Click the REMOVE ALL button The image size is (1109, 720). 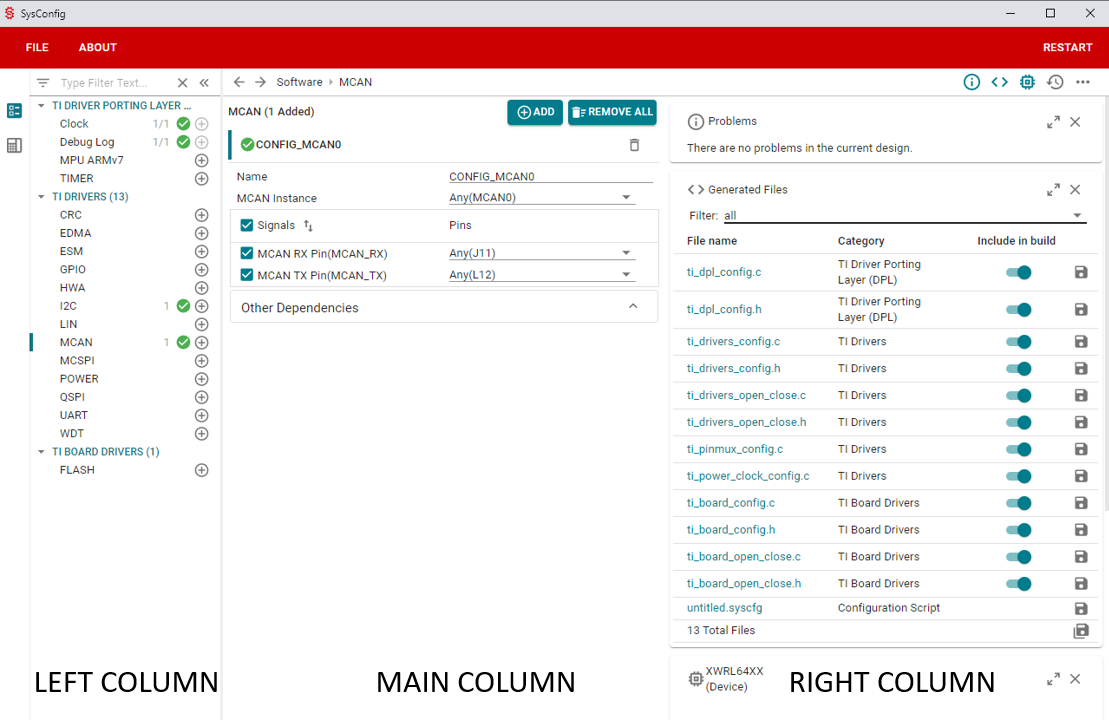(x=612, y=112)
